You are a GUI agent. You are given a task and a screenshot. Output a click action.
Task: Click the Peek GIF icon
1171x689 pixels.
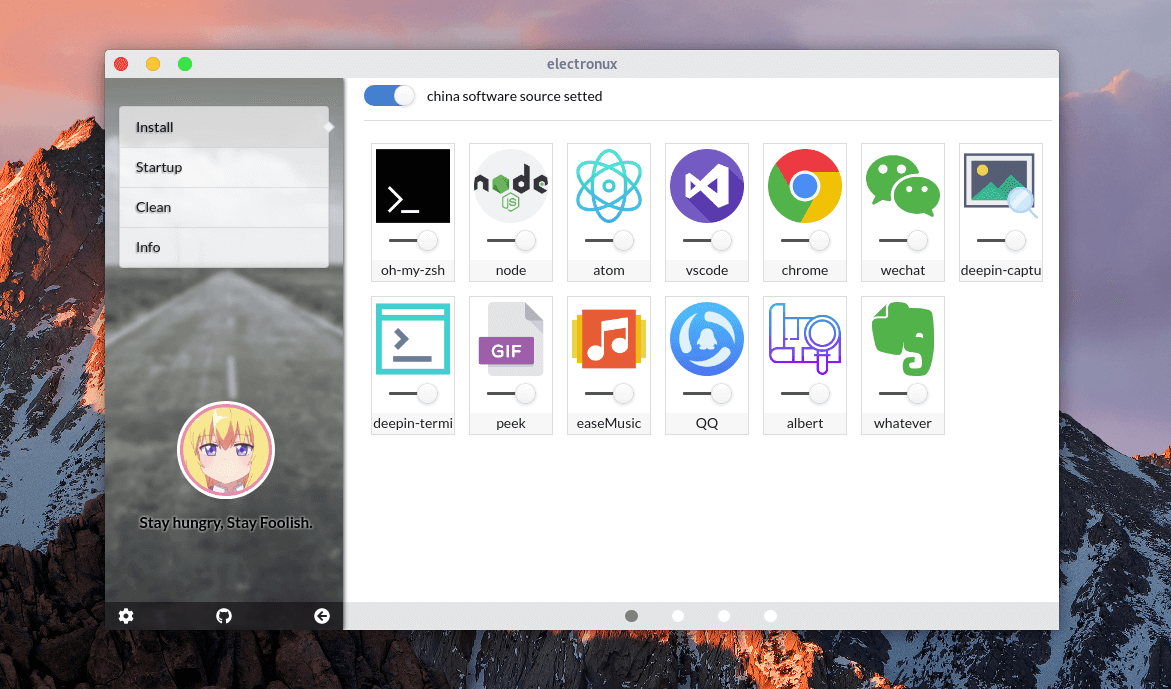tap(510, 339)
